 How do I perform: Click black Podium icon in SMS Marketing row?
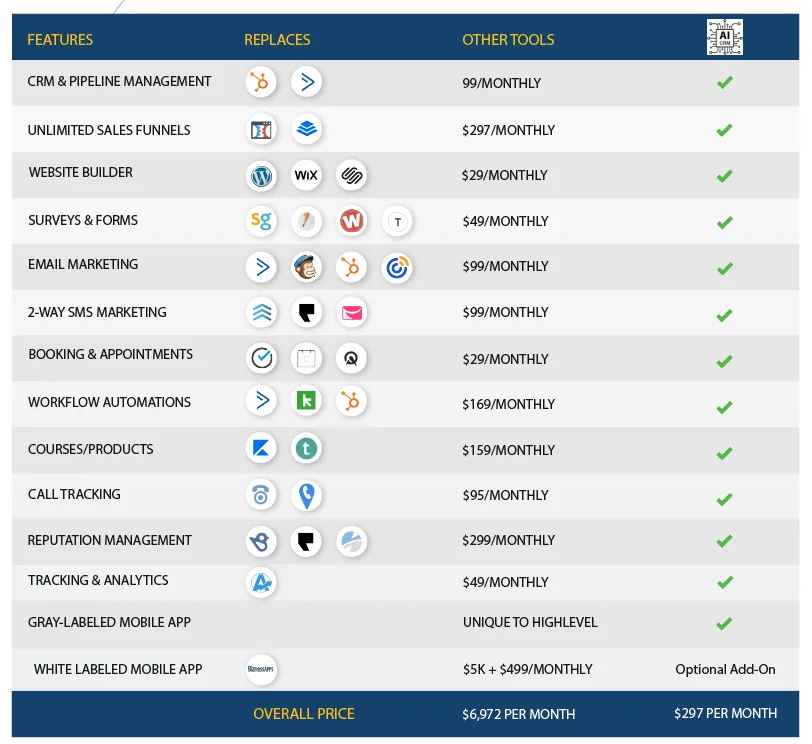coord(306,312)
